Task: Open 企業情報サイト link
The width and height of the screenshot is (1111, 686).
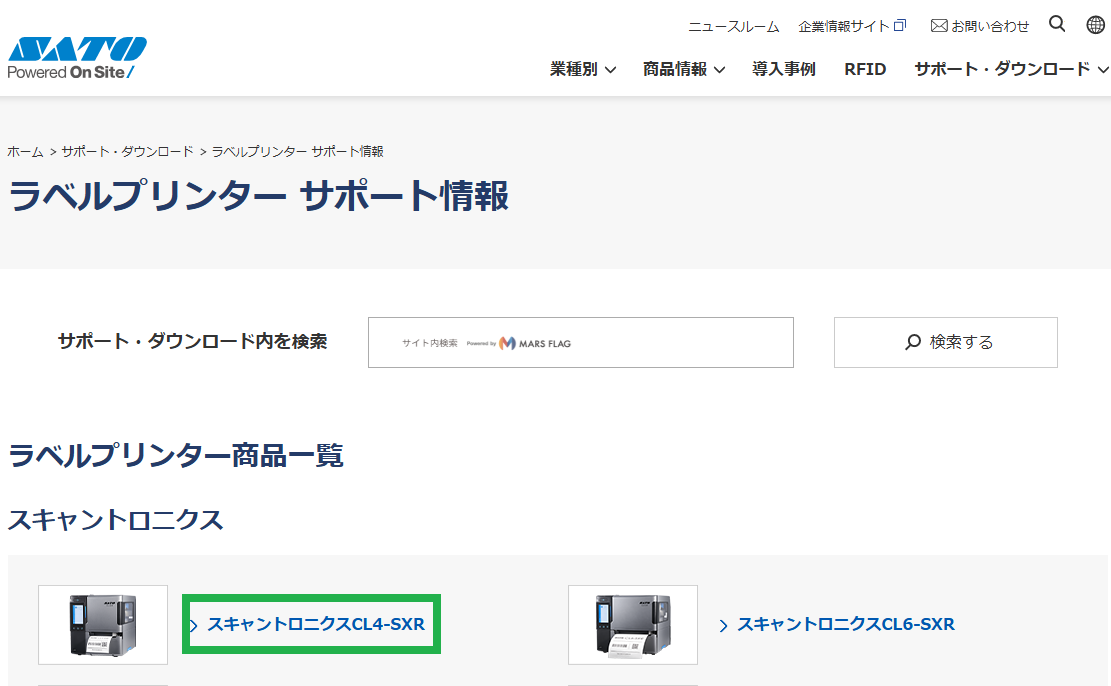Action: (844, 26)
